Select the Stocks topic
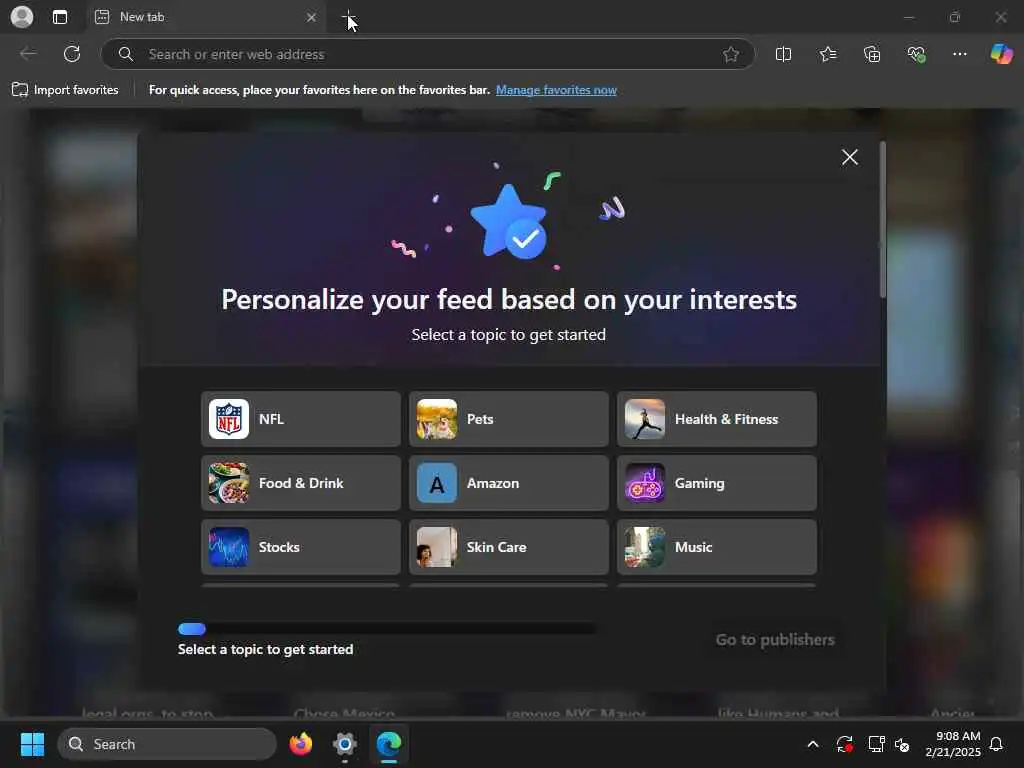 coord(300,547)
